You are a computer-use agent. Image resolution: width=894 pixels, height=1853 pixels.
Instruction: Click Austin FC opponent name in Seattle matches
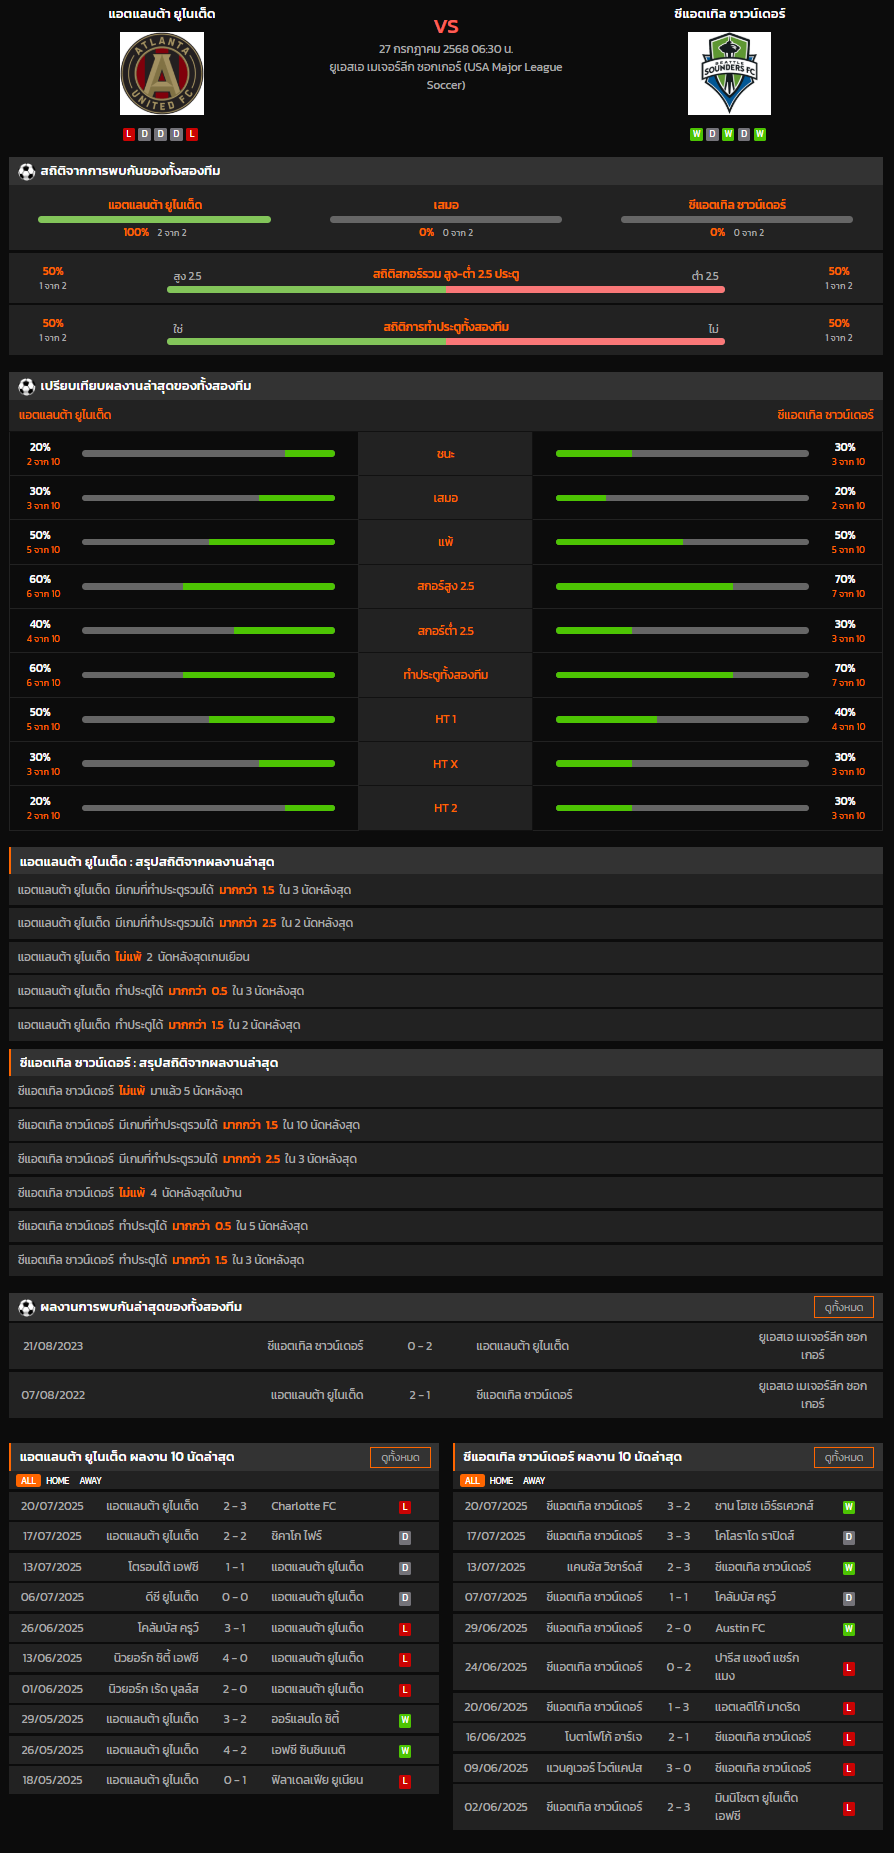click(740, 1628)
